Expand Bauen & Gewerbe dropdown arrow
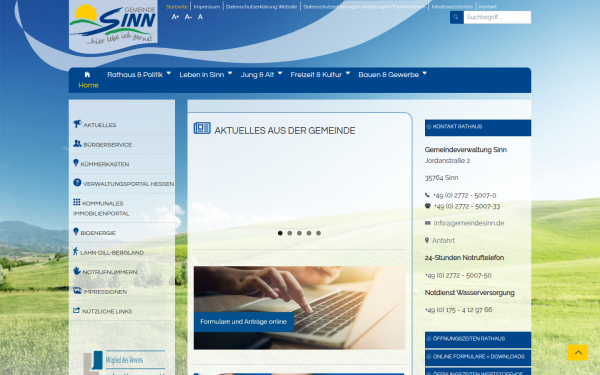The image size is (600, 375). pos(425,73)
